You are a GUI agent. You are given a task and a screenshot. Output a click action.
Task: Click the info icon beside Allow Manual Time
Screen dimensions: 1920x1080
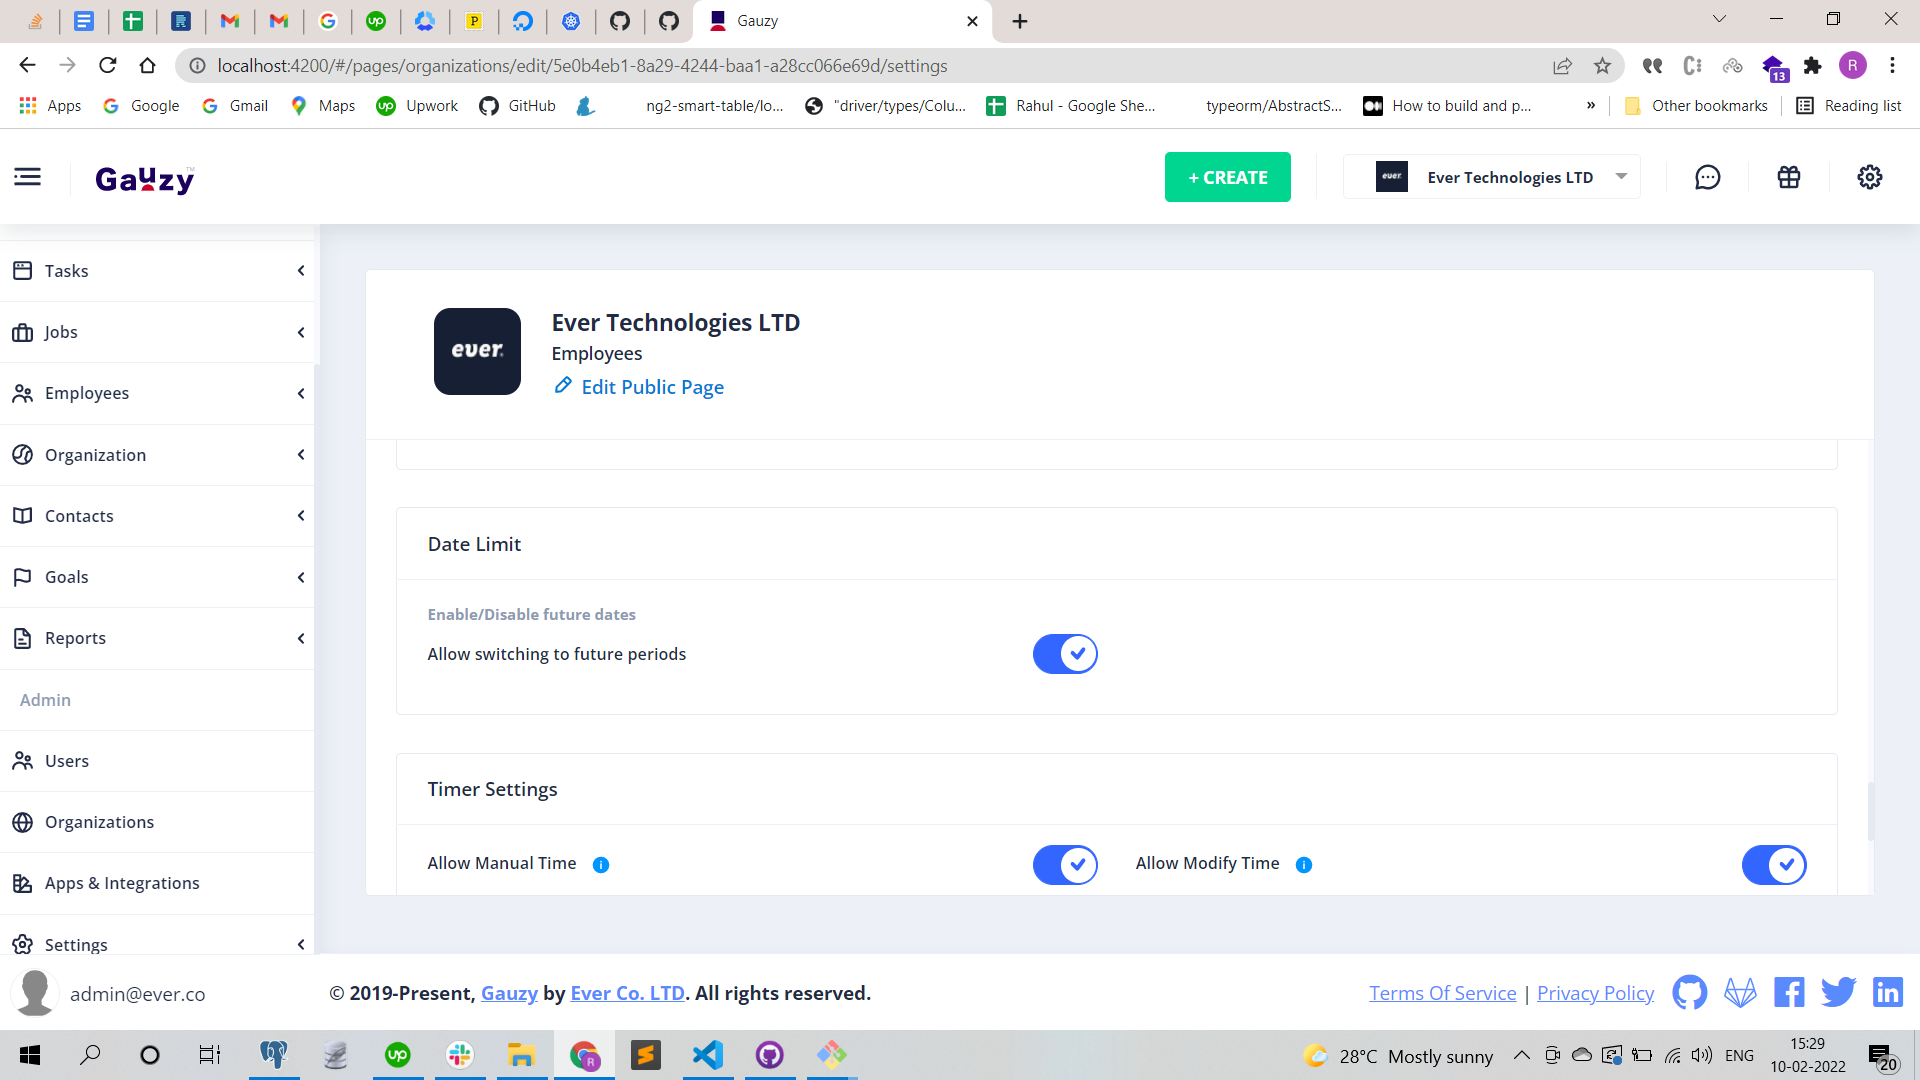[601, 865]
